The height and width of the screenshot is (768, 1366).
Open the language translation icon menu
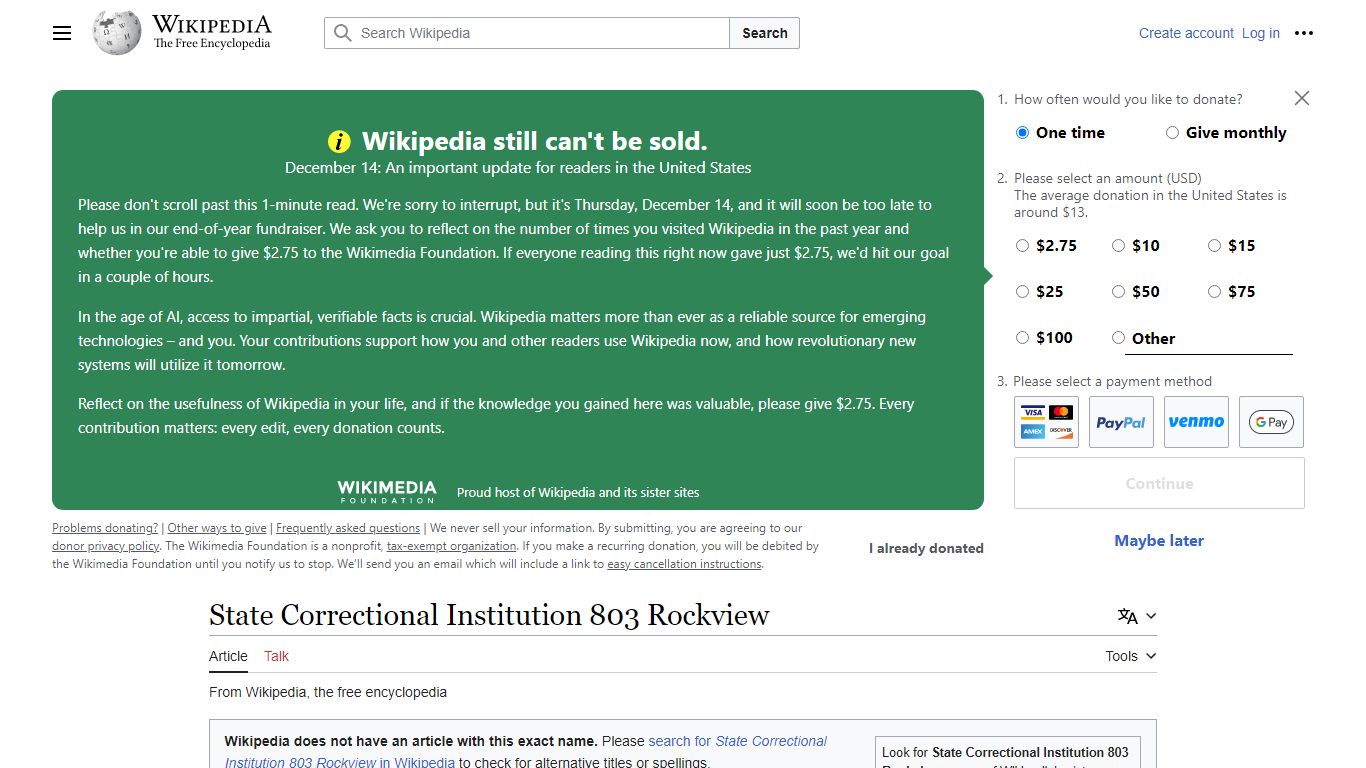[x=1137, y=616]
